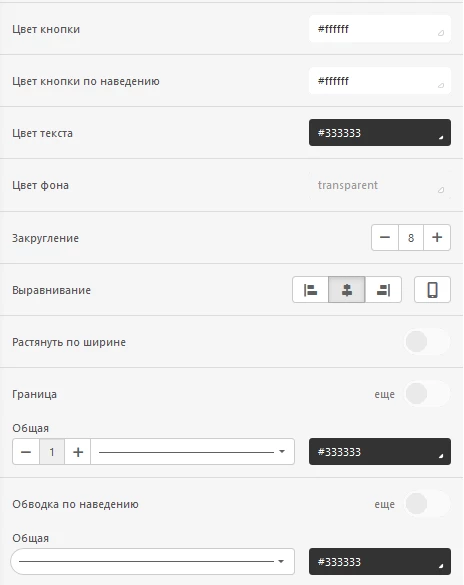Enable the Граница toggle
This screenshot has width=464, height=585.
click(427, 394)
